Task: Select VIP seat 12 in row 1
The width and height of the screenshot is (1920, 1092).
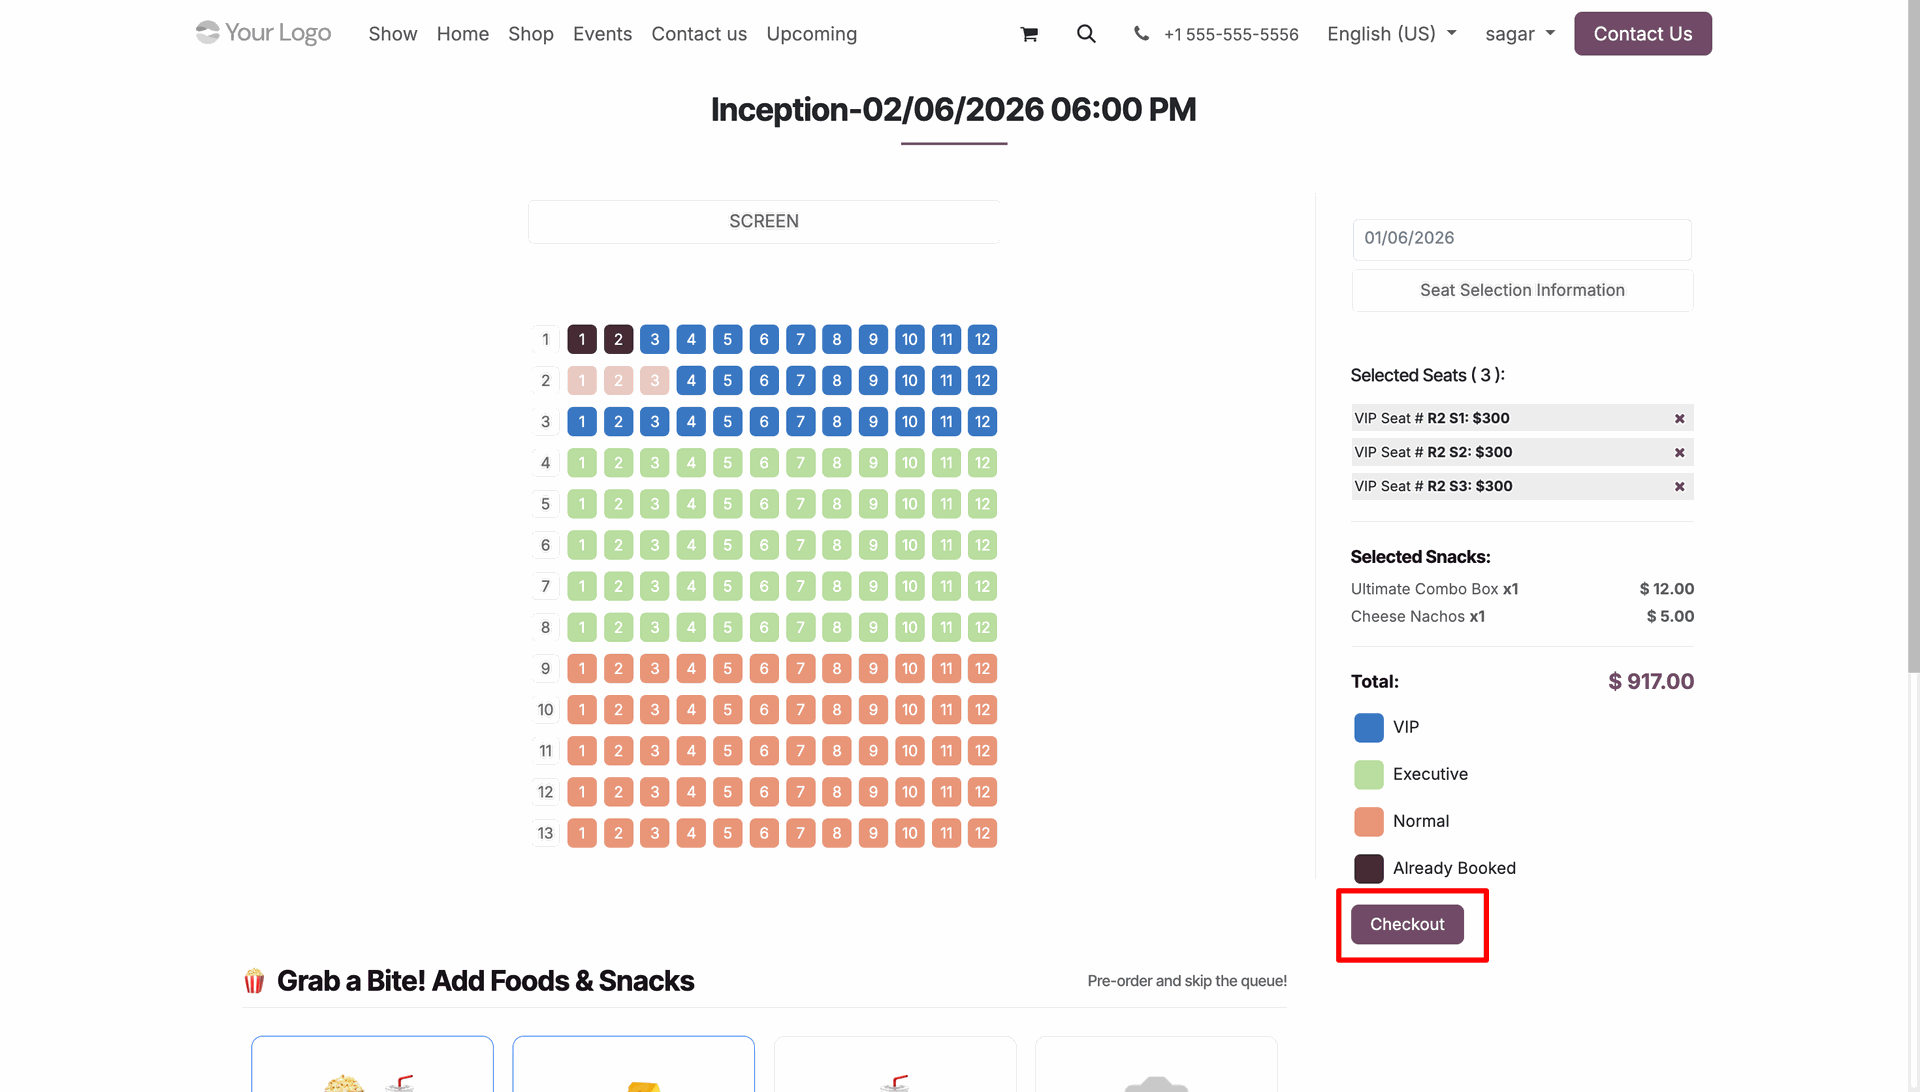Action: (983, 340)
